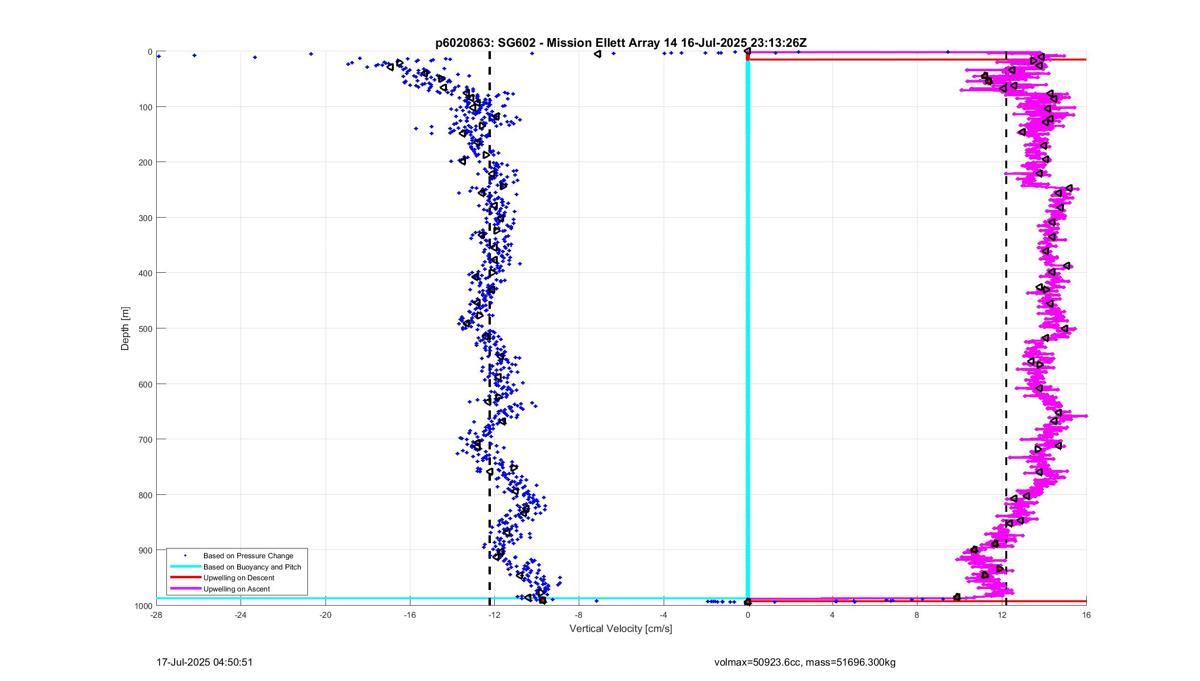The image size is (1200, 681).
Task: Click the velocity axis tick "-24"
Action: click(241, 615)
